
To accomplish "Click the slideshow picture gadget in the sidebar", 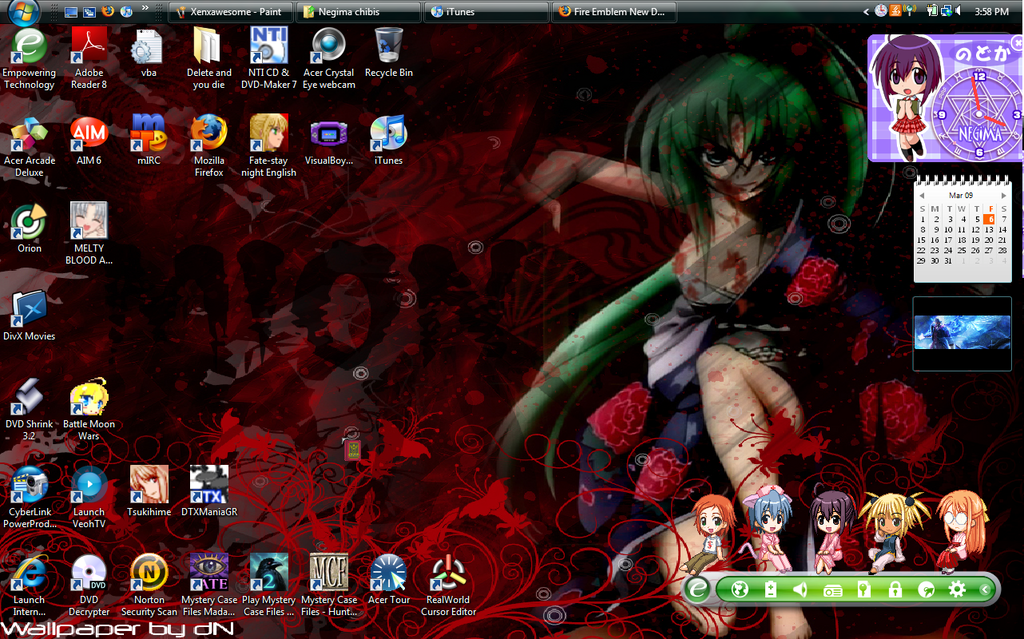I will pos(962,333).
